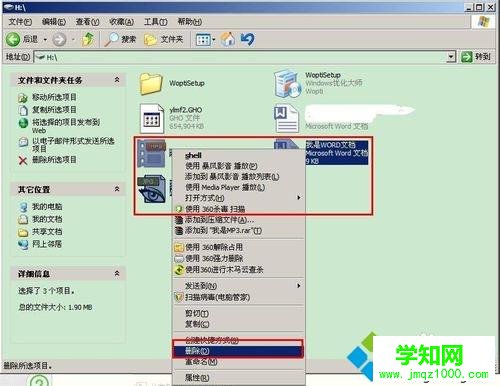
Task: Select the WoptiSetup folder icon
Action: click(151, 83)
